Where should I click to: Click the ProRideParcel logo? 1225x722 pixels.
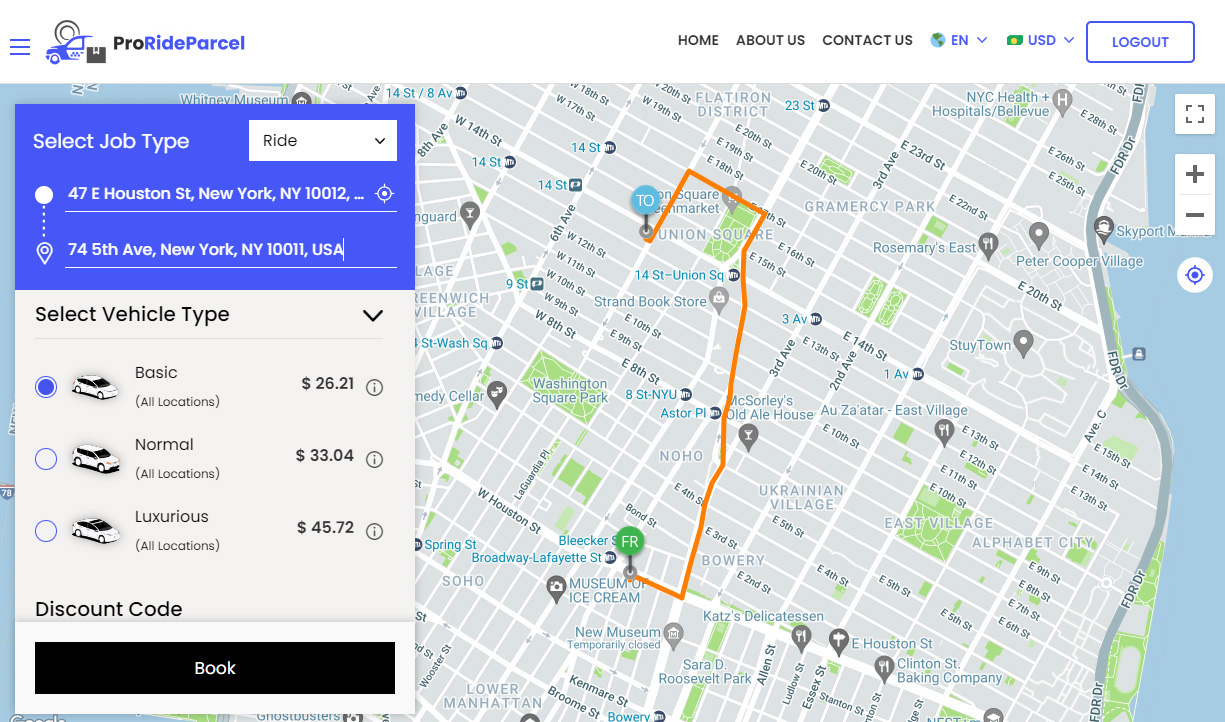pos(145,43)
